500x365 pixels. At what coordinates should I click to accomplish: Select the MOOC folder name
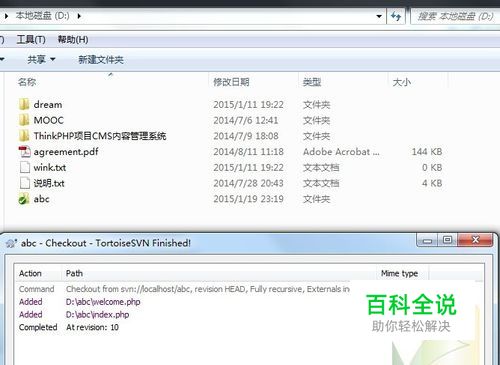[48, 120]
